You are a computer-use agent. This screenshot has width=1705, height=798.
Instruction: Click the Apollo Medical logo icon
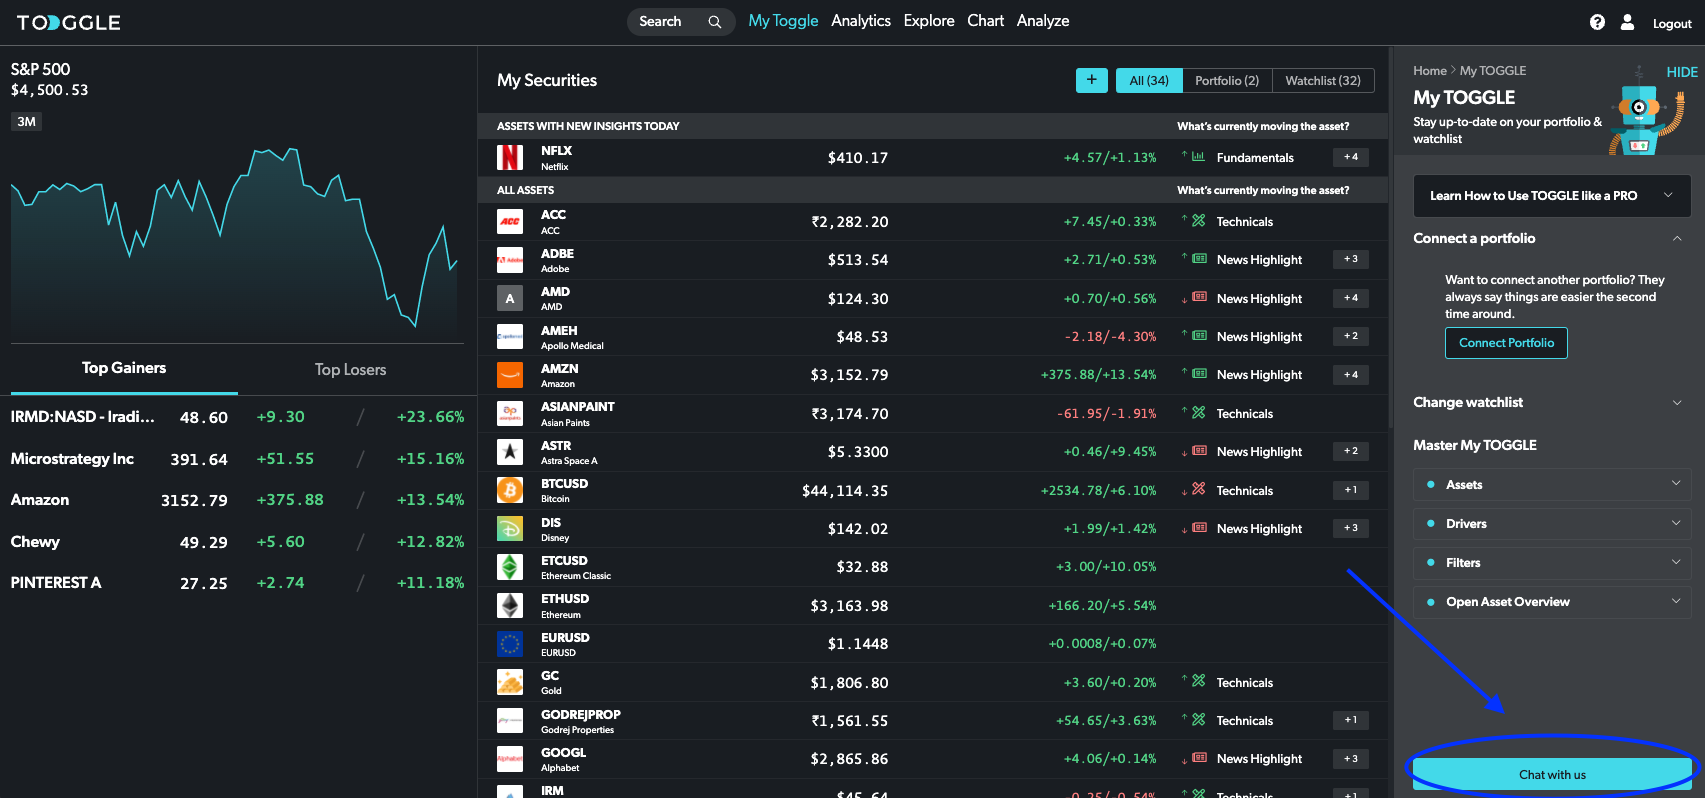[x=510, y=337]
